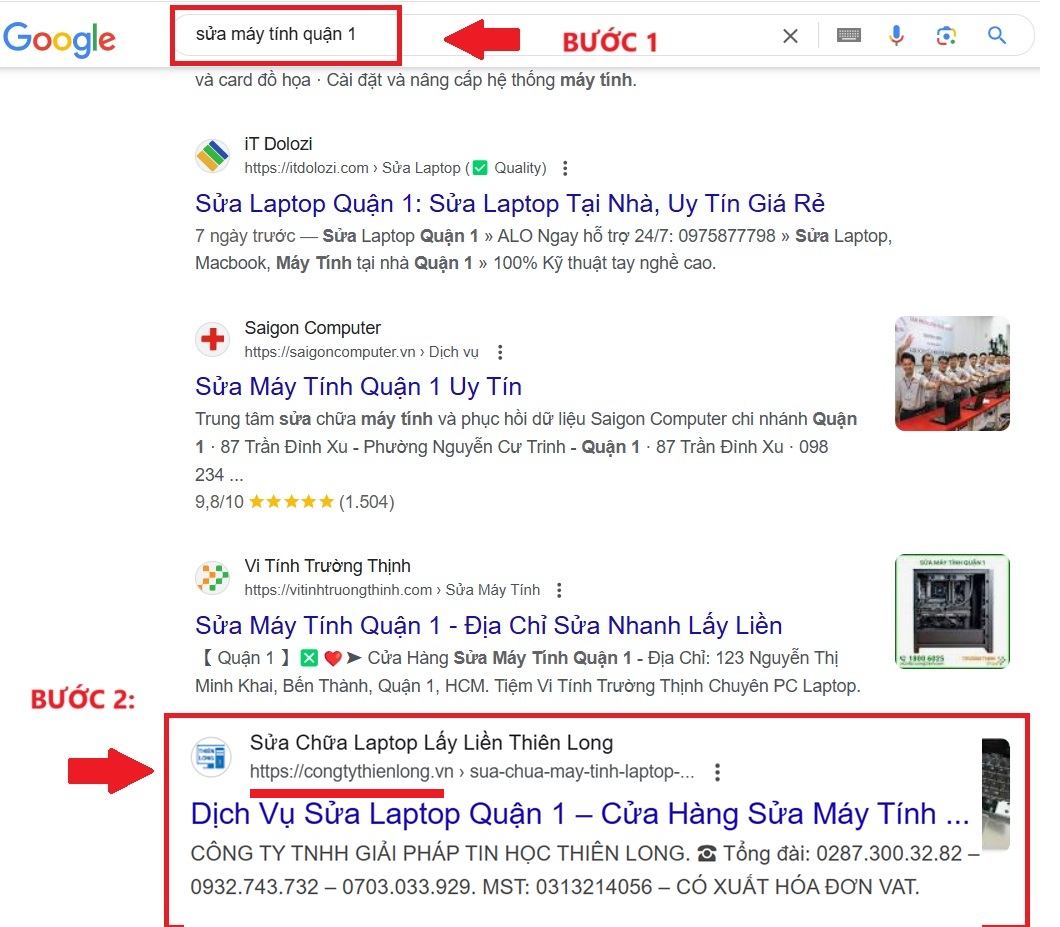Click the Saigon Computer red cross favicon

tap(212, 340)
